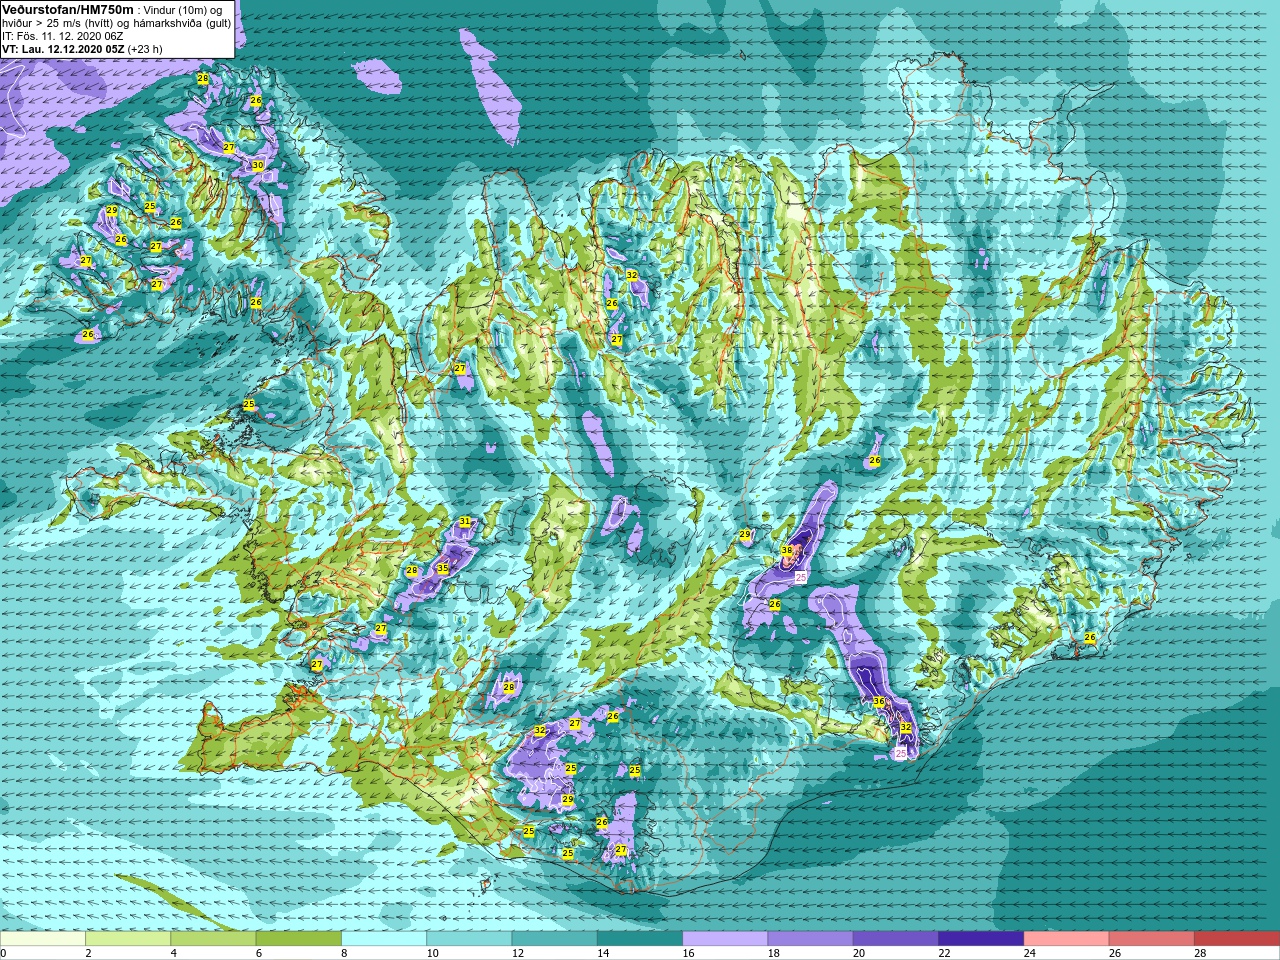Viewport: 1280px width, 960px height.
Task: Click the yellow 36 gust label
Action: 879,702
